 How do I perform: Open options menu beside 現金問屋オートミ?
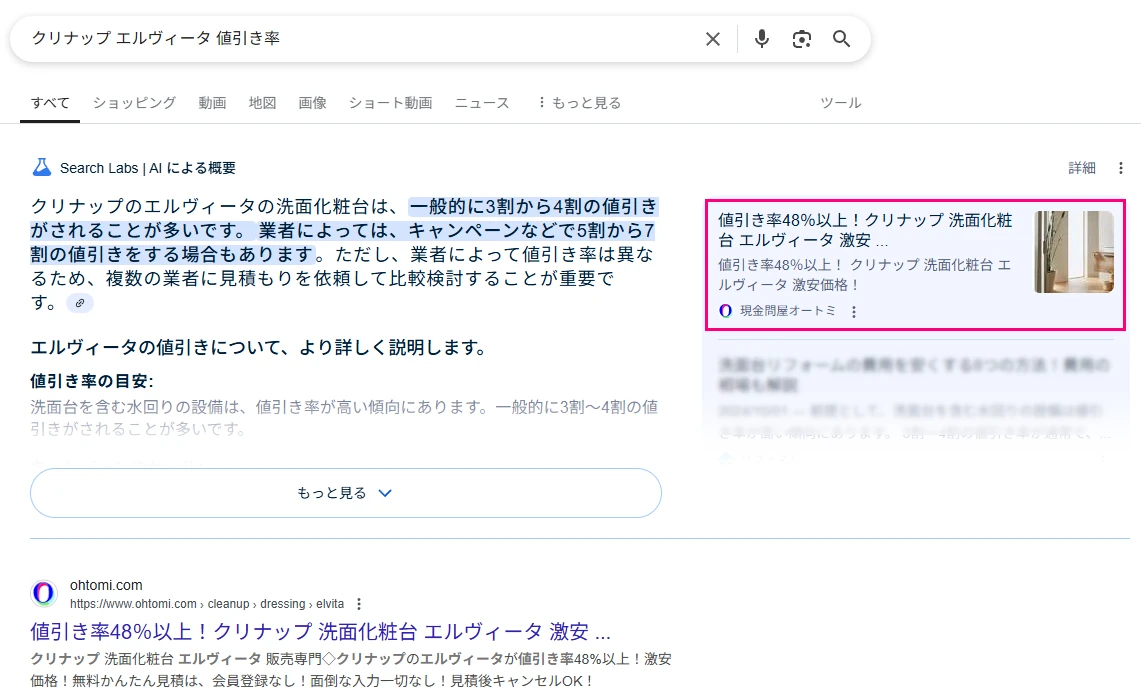(x=854, y=311)
